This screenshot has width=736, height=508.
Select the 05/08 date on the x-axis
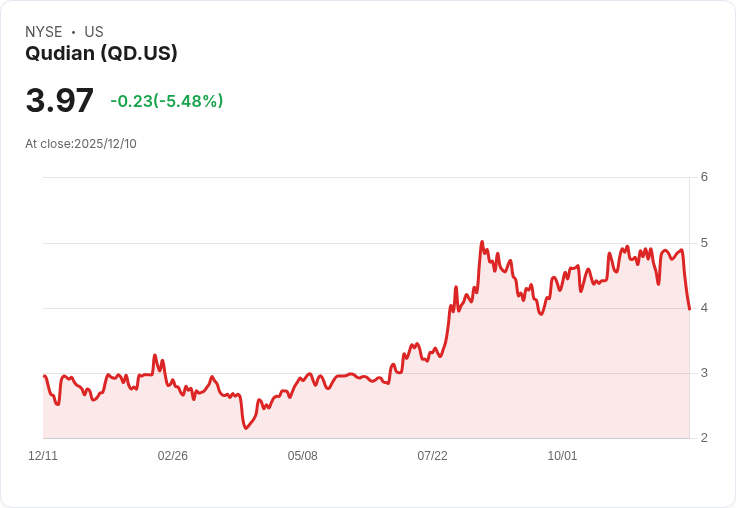point(303,456)
